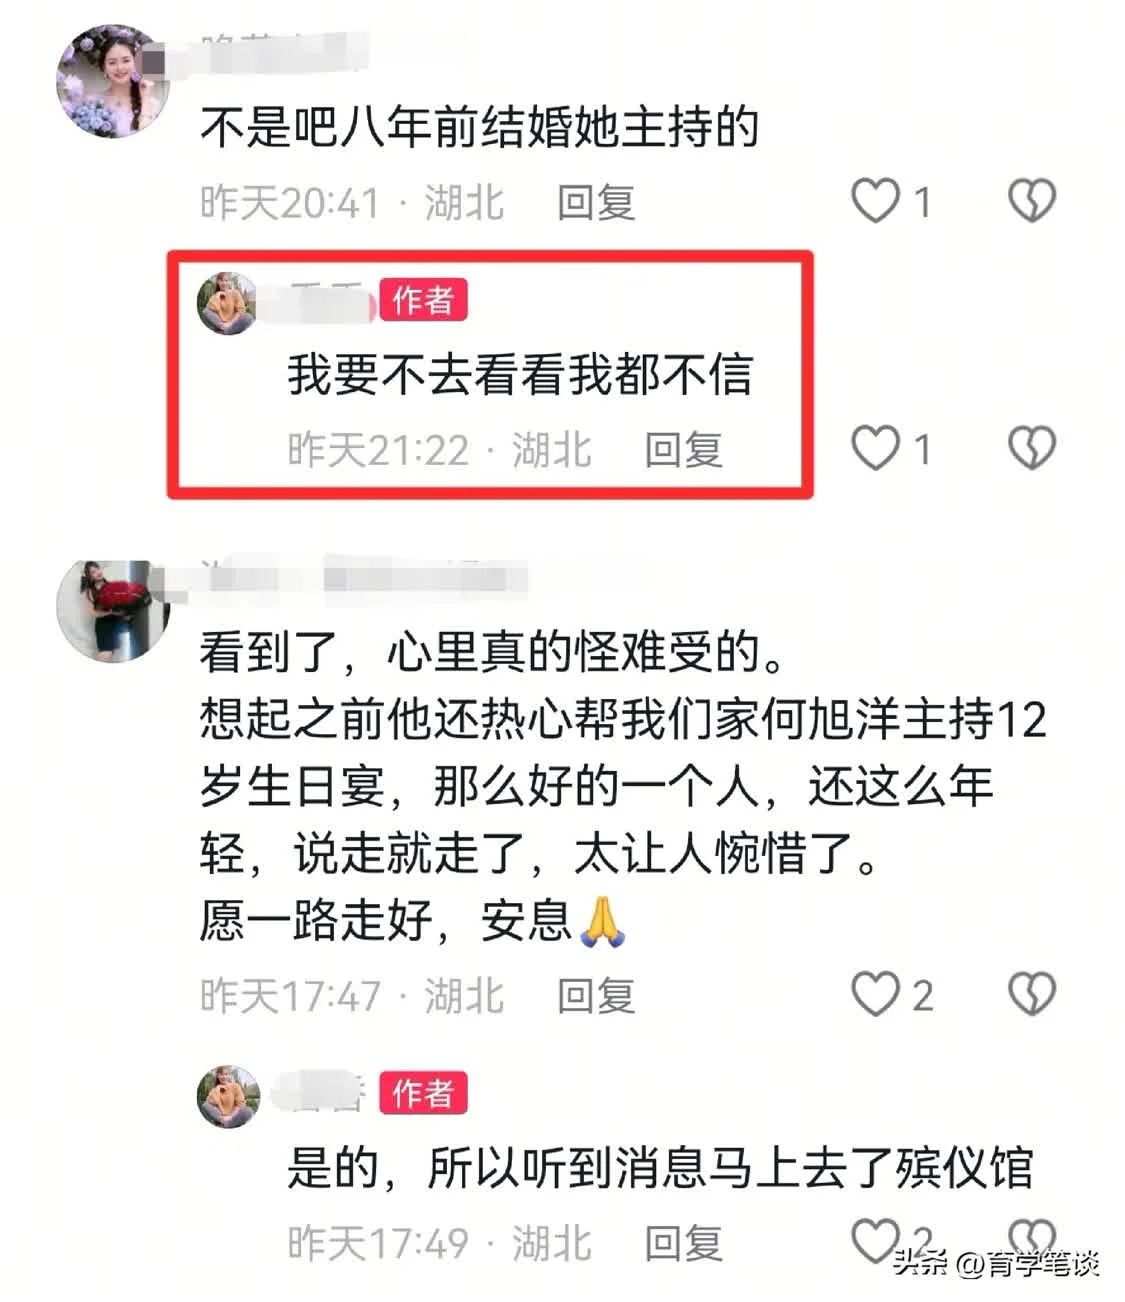
Task: Dislike the 八年前结婚 comment with broken heart
Action: [x=1031, y=201]
